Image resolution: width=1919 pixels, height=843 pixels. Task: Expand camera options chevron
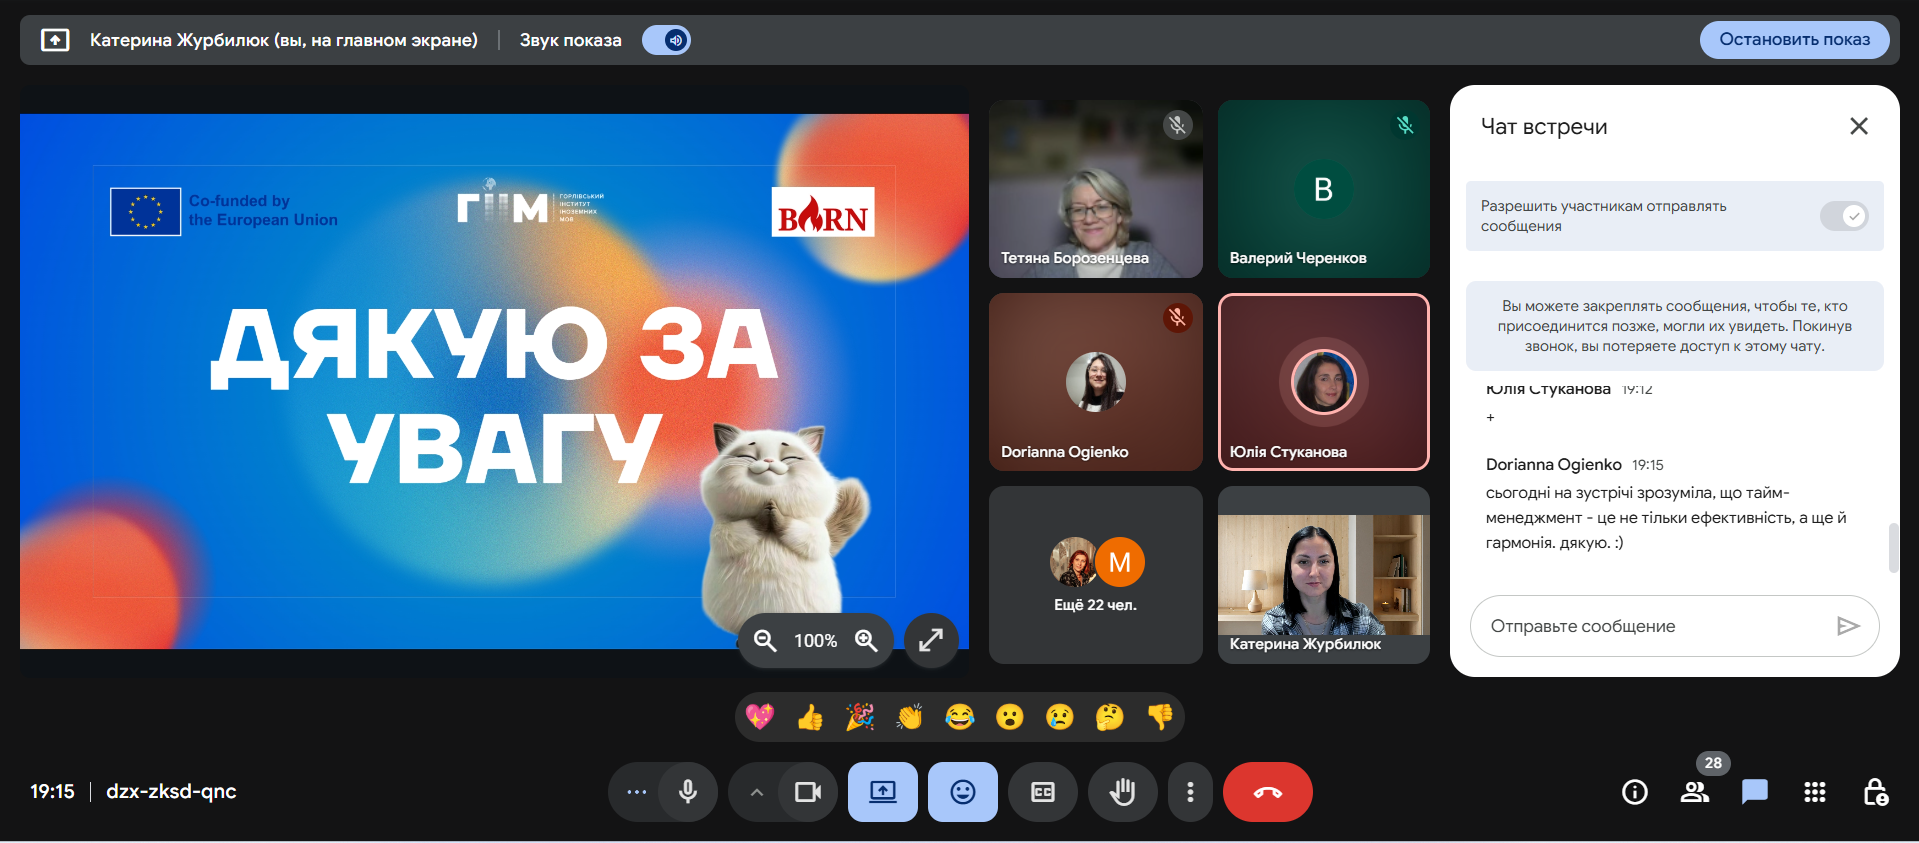(757, 792)
